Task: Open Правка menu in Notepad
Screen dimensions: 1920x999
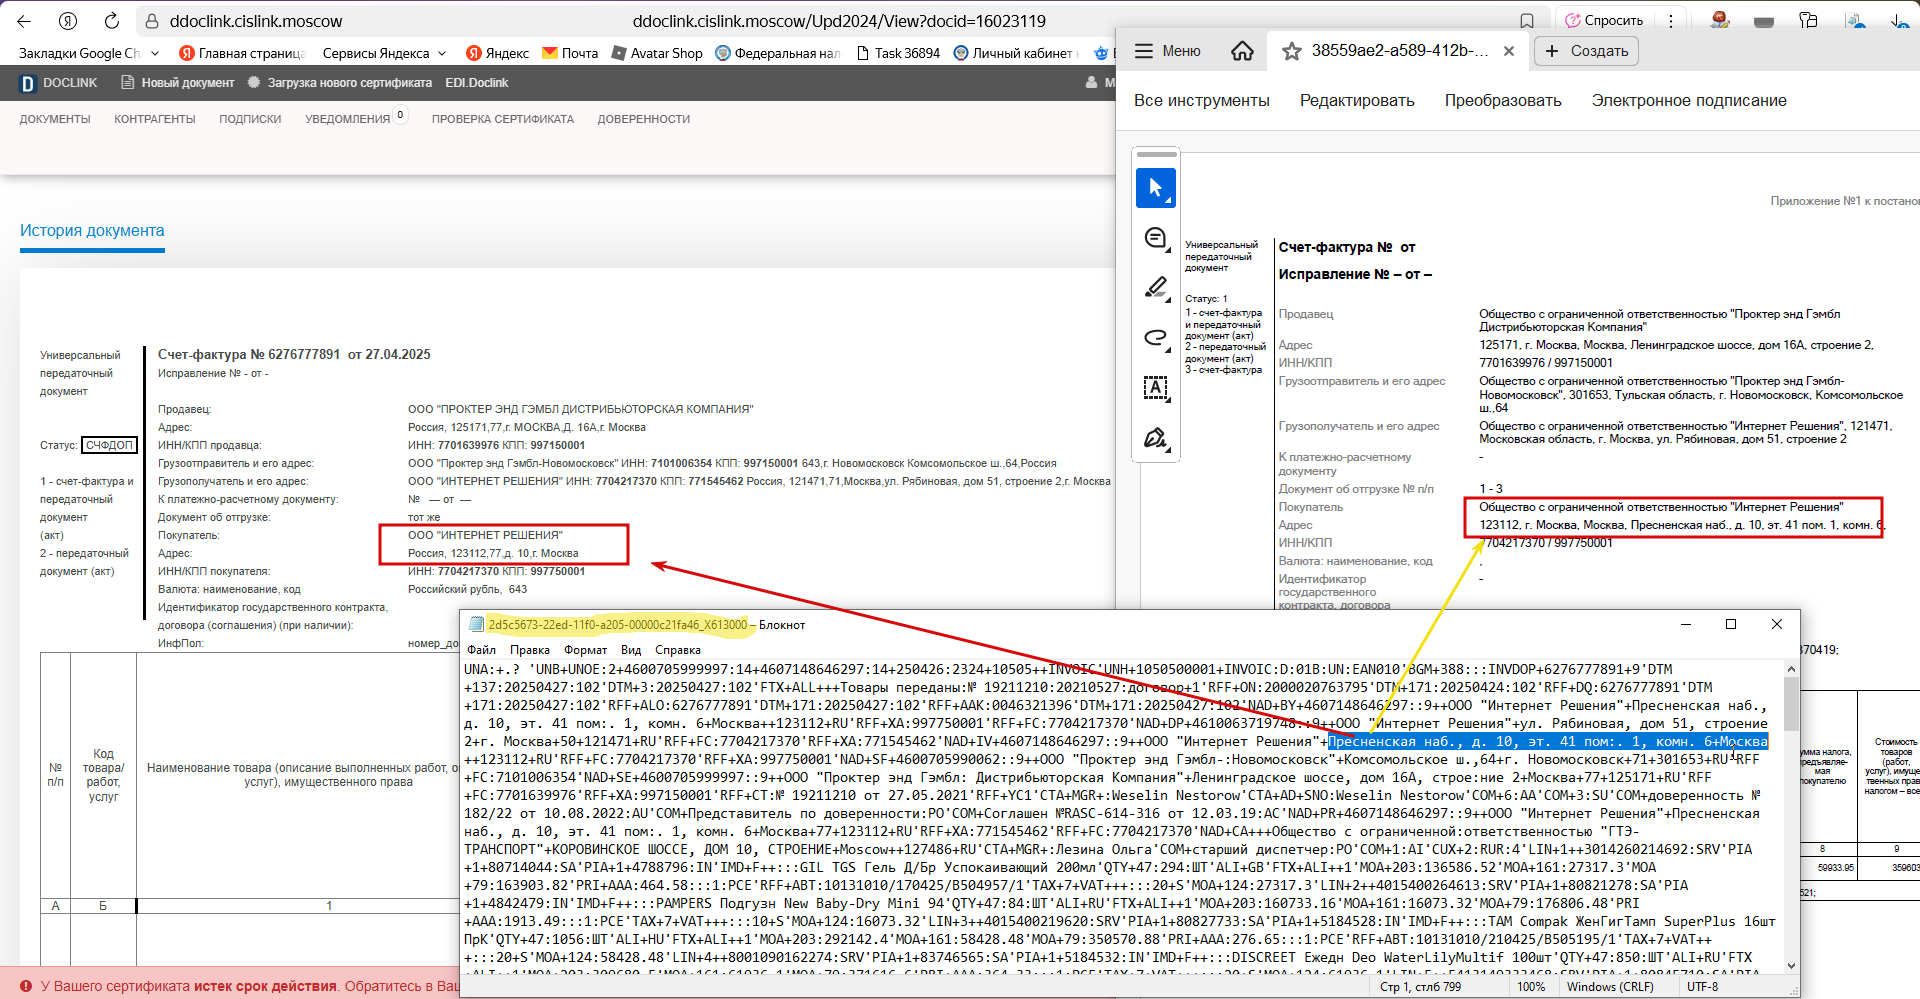Action: click(x=530, y=650)
